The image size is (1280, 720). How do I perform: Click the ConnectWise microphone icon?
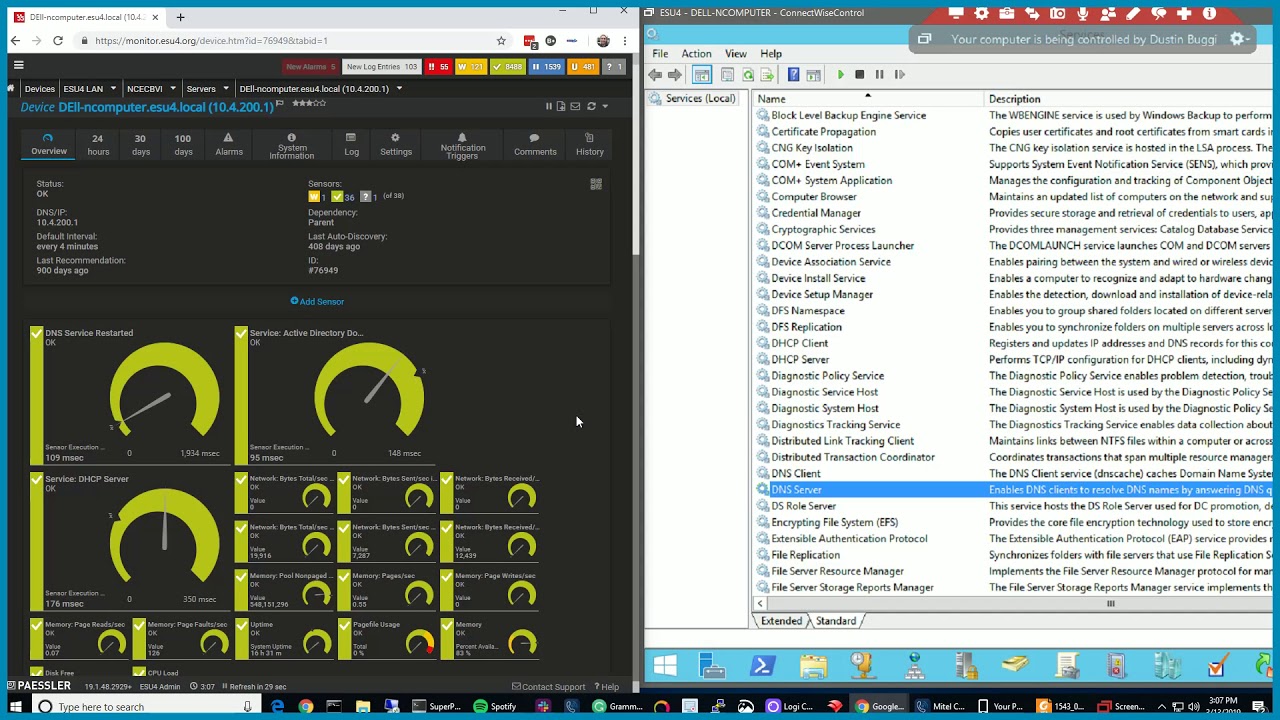coord(1083,13)
